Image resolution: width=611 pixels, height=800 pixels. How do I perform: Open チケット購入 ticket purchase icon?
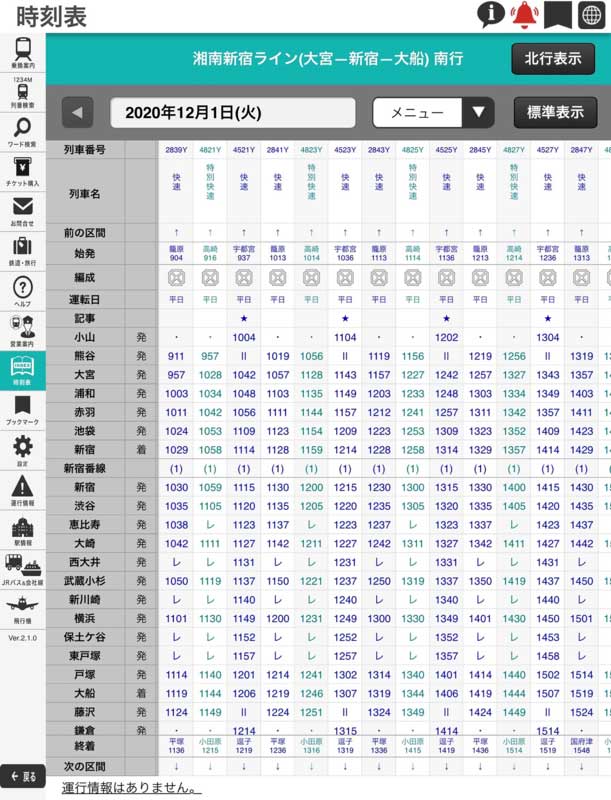coord(23,171)
